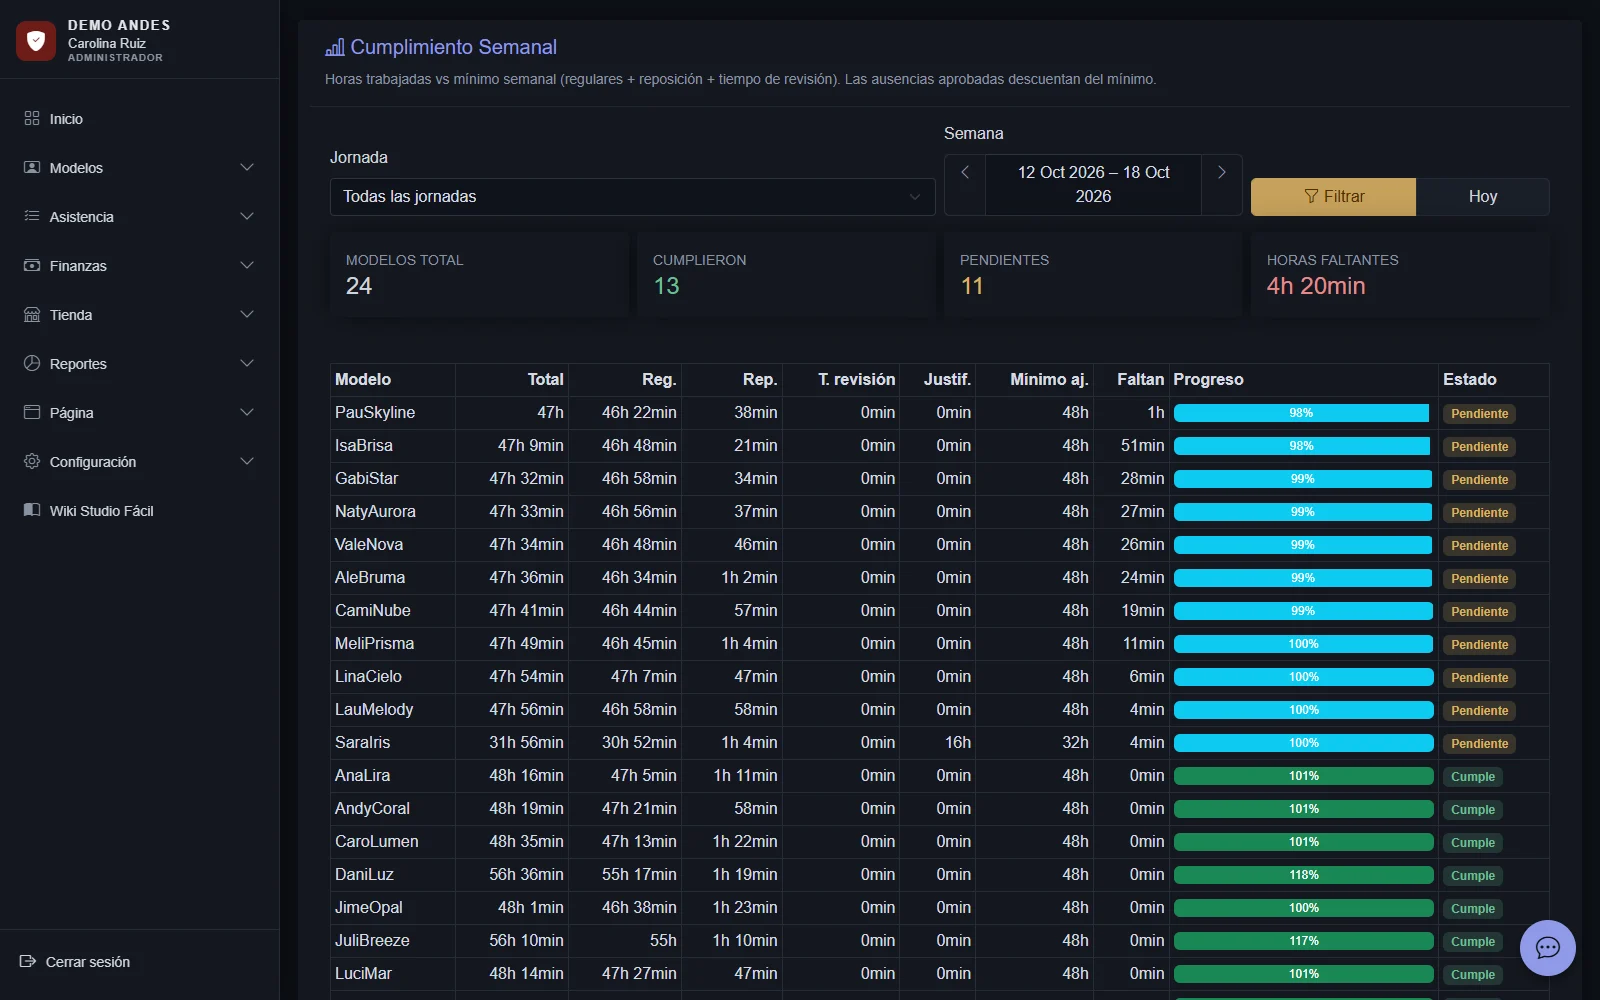
Task: Click the Wiki Studio Fácil book icon
Action: [x=32, y=510]
